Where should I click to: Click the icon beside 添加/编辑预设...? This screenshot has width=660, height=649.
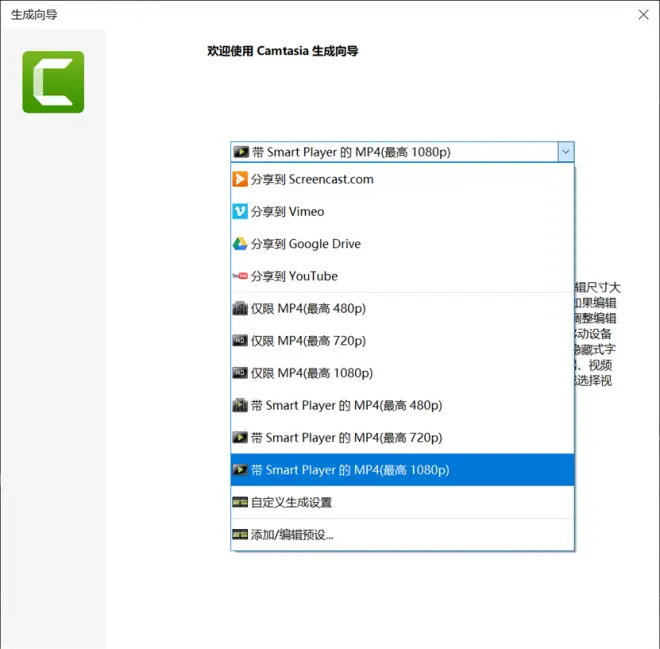click(240, 535)
